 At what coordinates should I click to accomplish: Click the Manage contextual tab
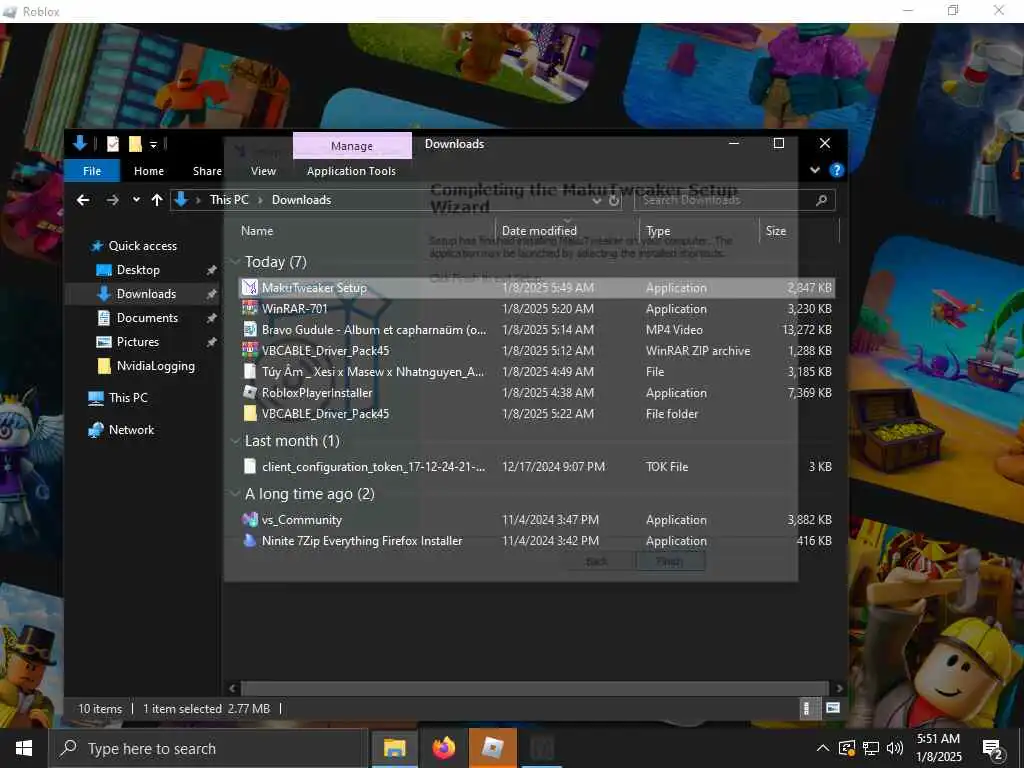coord(352,146)
